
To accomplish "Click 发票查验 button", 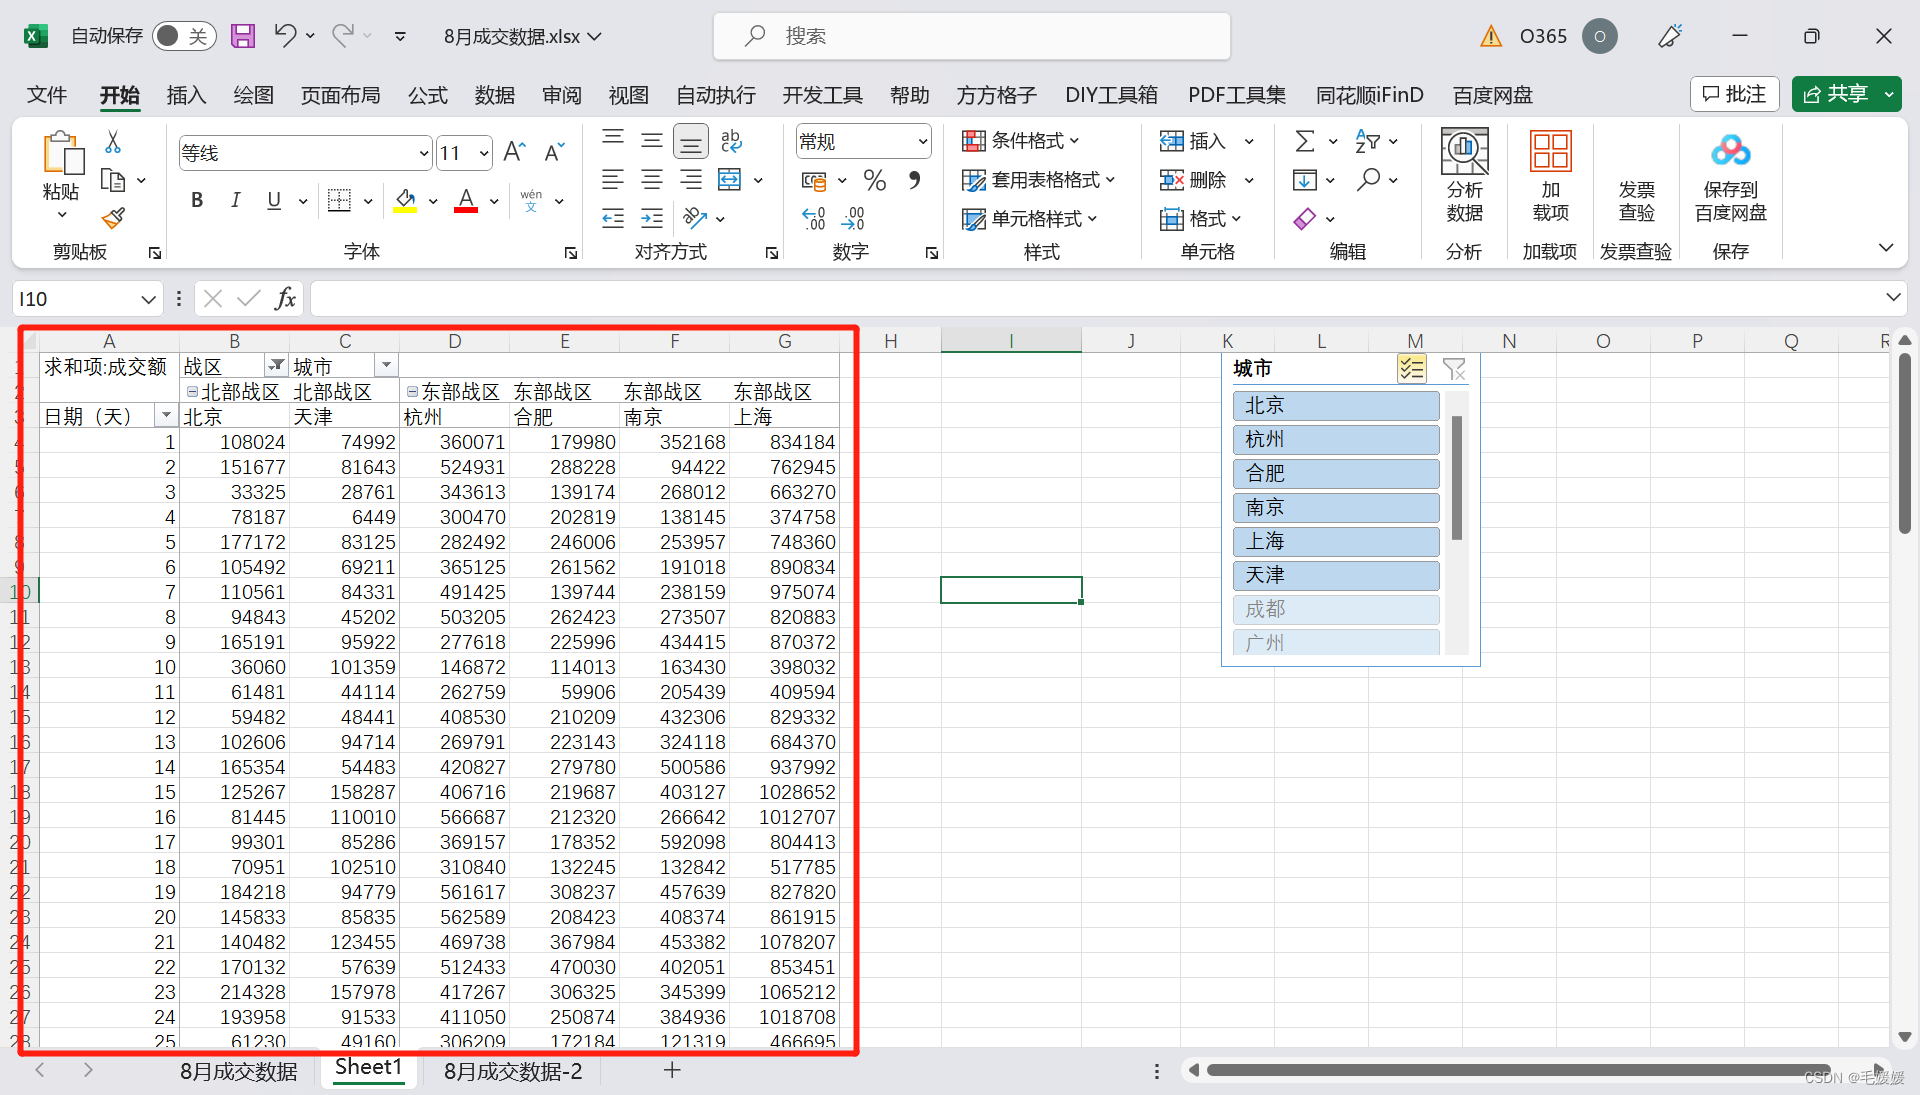I will (x=1636, y=200).
